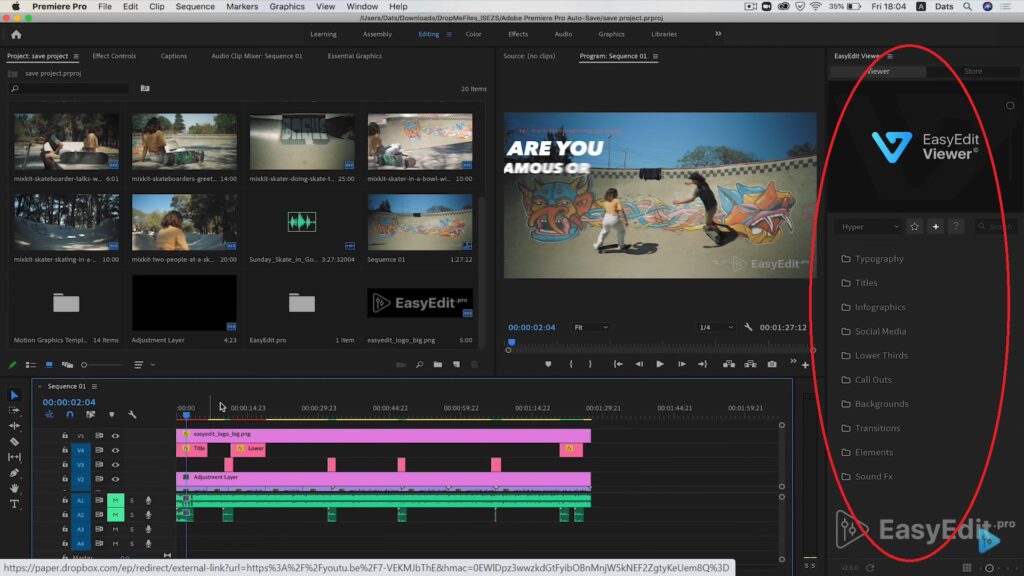
Task: Toggle V4 track output eye
Action: click(x=116, y=450)
